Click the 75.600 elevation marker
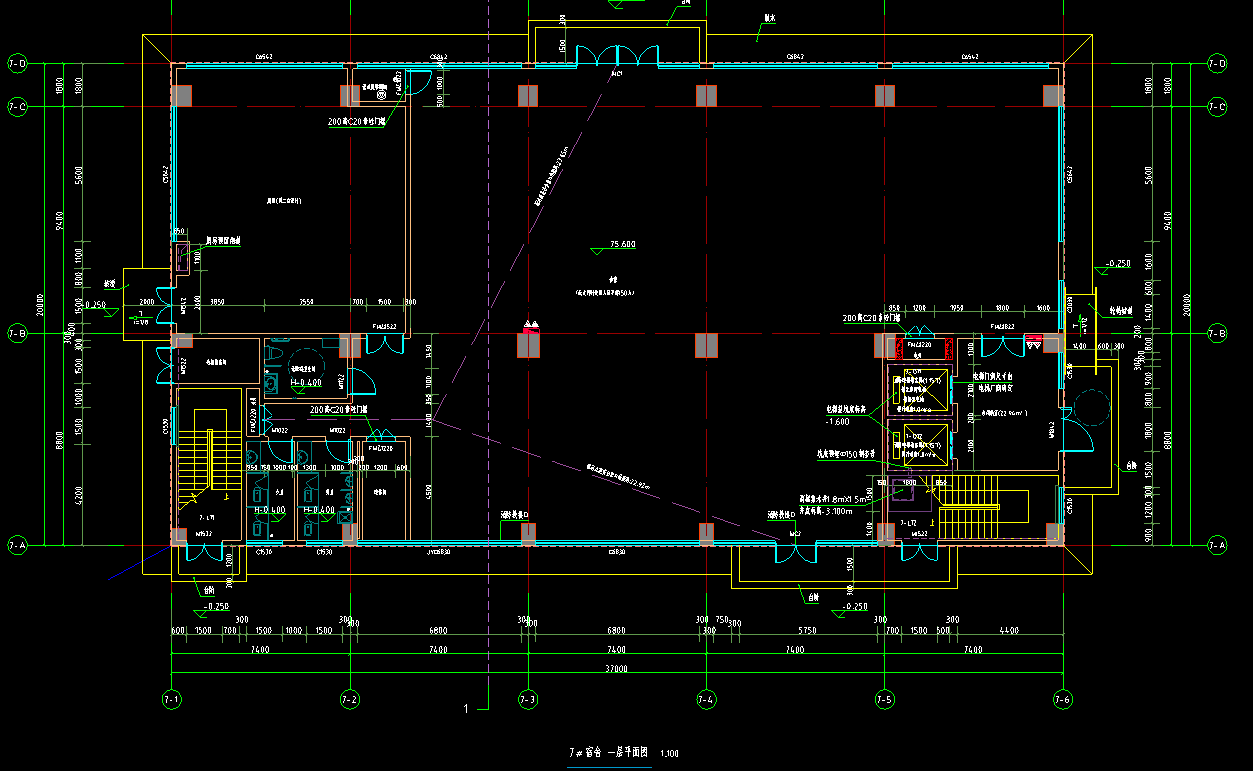Viewport: 1253px width, 771px height. coord(622,245)
